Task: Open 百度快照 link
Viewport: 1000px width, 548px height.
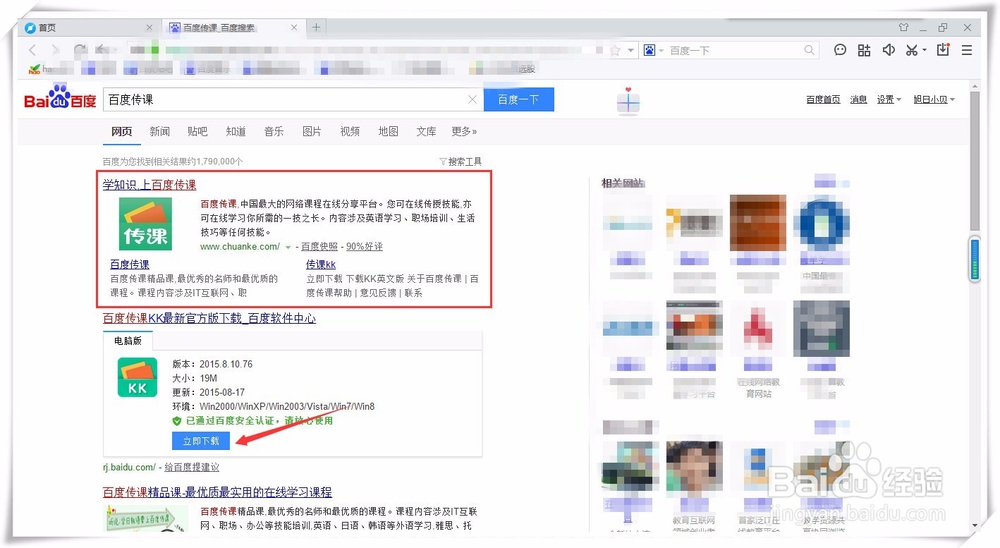Action: (320, 246)
